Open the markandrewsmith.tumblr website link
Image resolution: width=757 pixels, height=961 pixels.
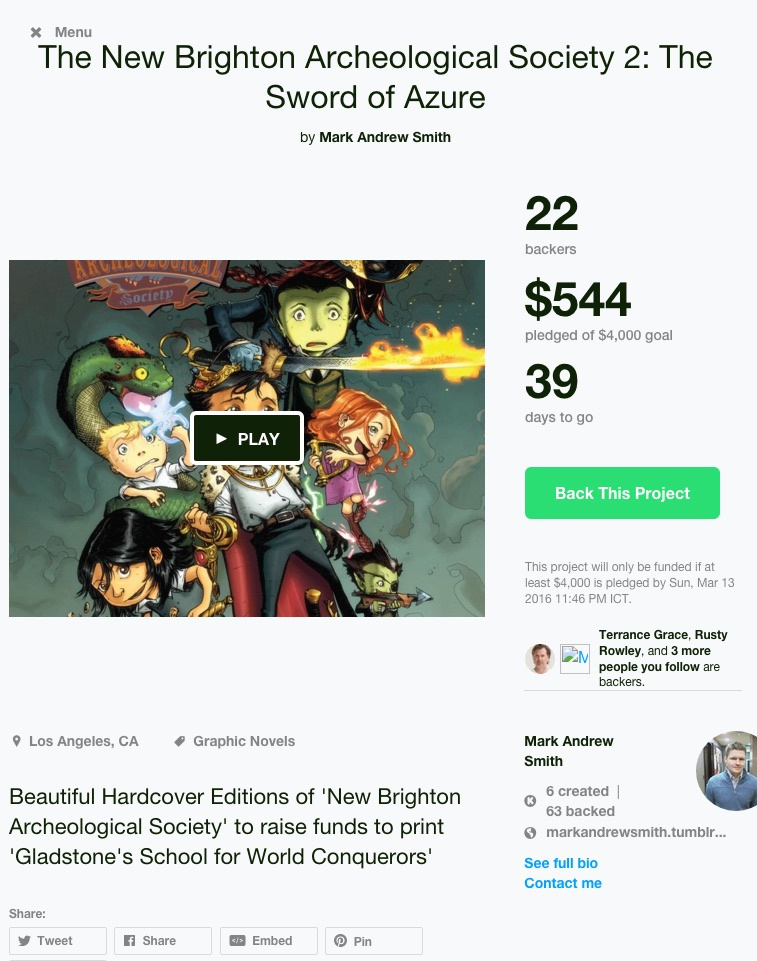636,832
